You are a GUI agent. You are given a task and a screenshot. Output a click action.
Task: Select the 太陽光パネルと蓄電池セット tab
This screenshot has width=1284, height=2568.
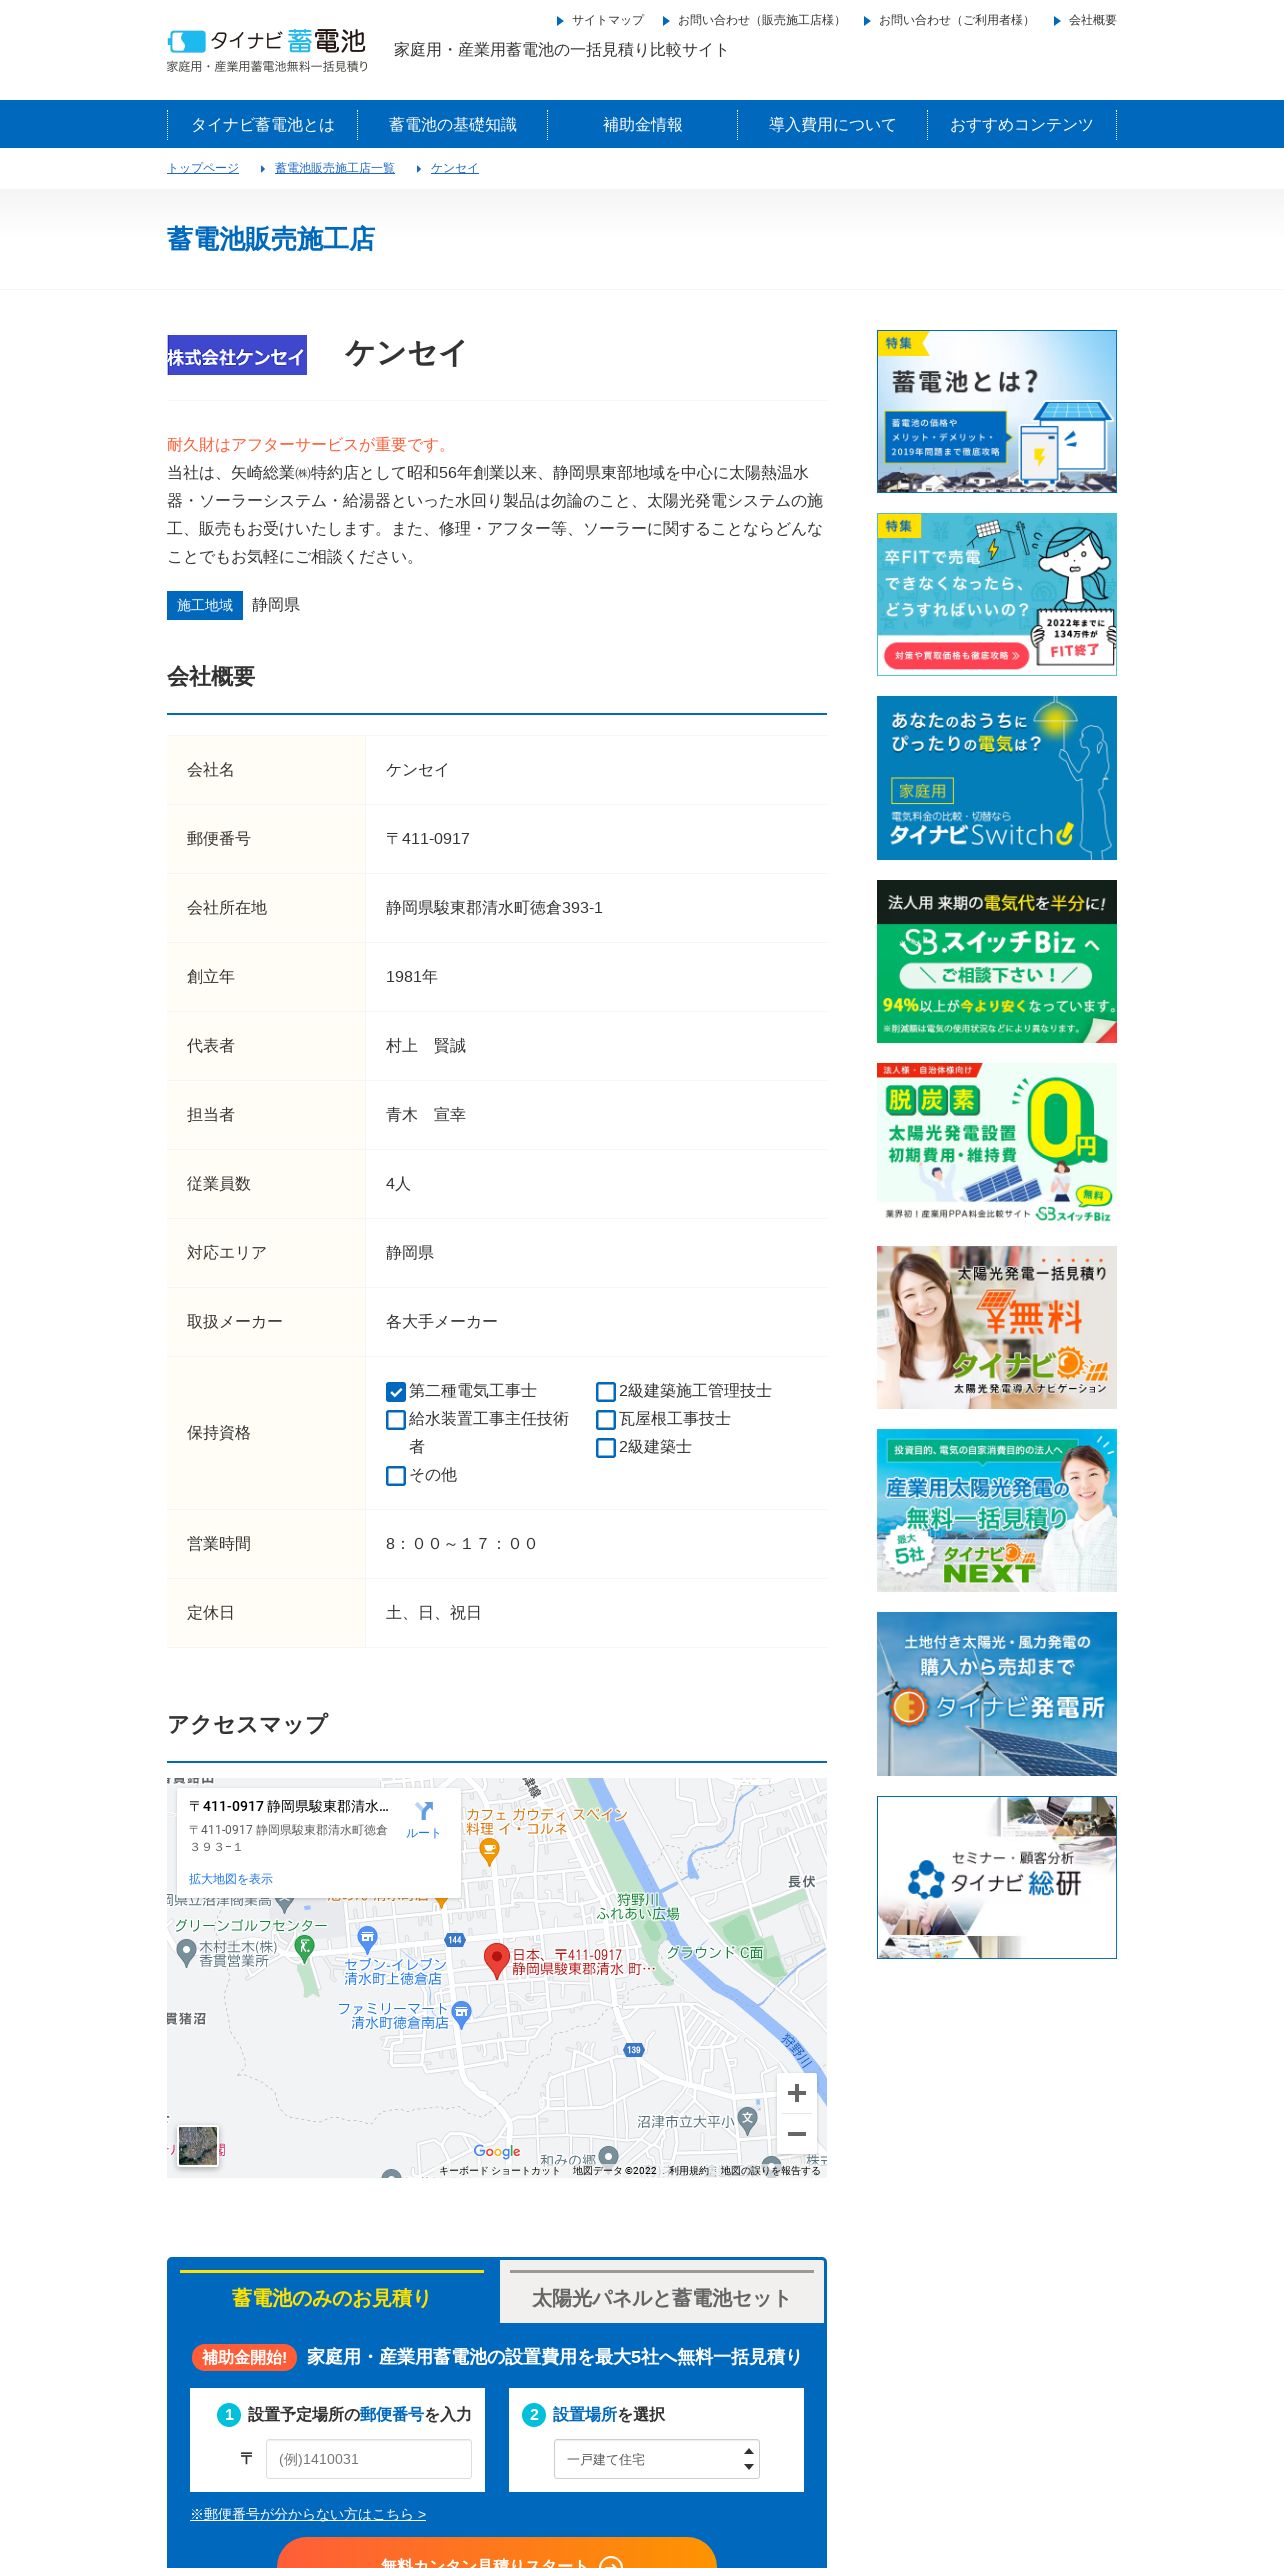point(661,2298)
